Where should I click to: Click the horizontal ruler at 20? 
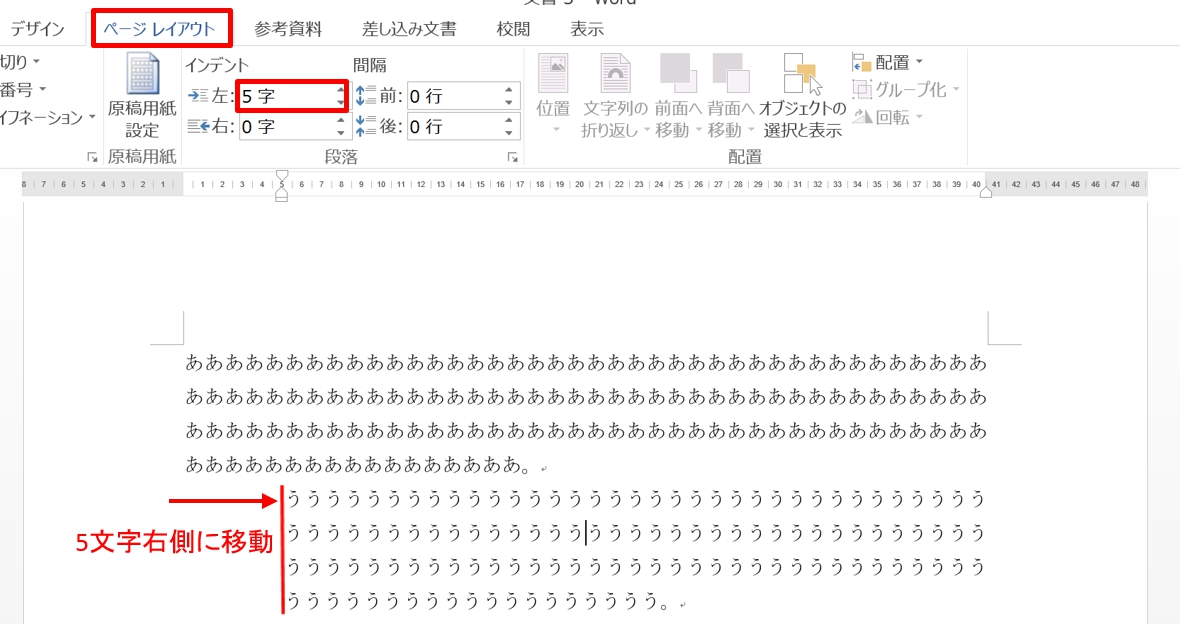[x=579, y=184]
